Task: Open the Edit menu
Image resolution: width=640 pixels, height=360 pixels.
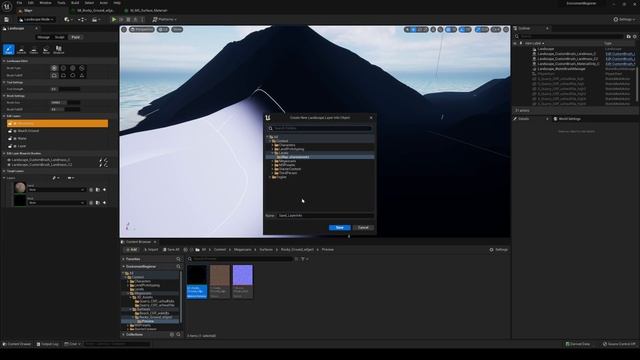Action: tap(31, 3)
